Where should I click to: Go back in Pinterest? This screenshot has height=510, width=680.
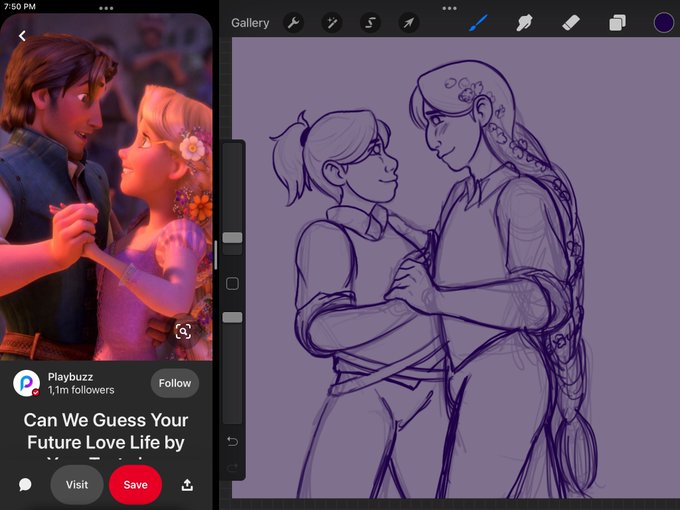pos(22,36)
